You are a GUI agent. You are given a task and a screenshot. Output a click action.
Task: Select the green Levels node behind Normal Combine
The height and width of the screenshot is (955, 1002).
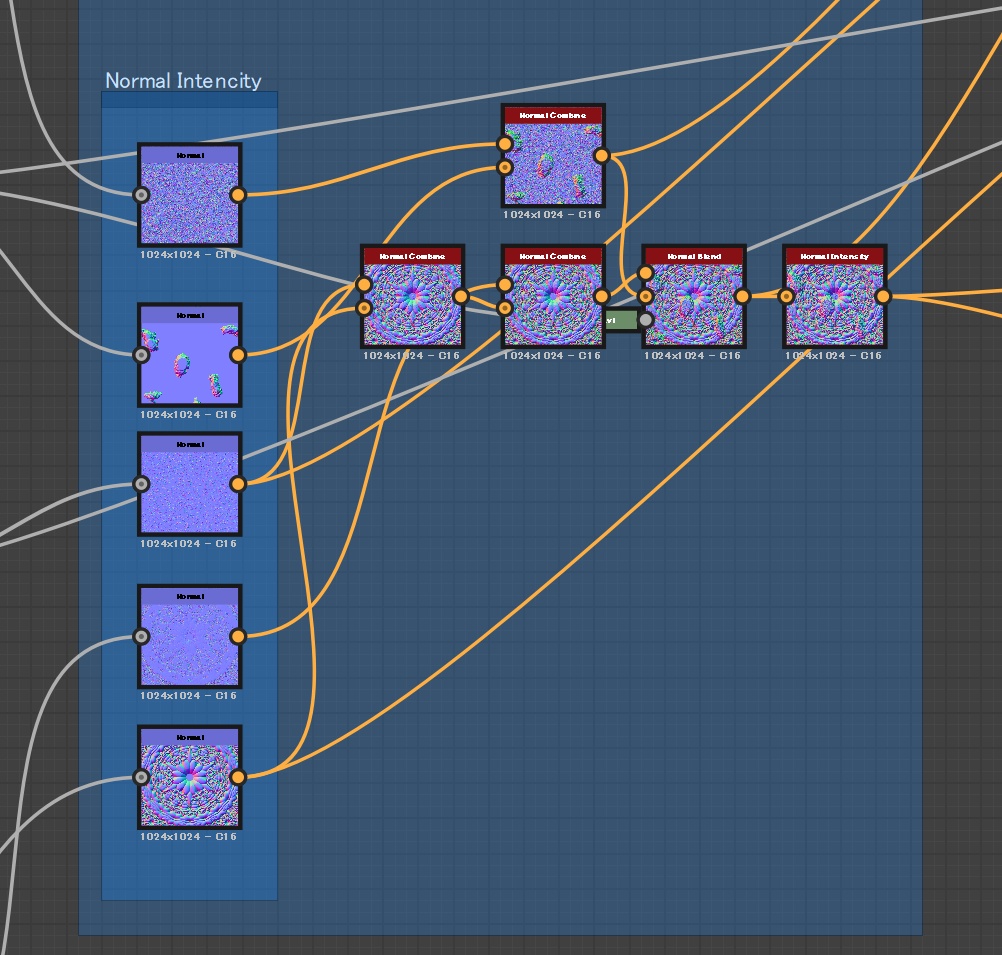[621, 320]
